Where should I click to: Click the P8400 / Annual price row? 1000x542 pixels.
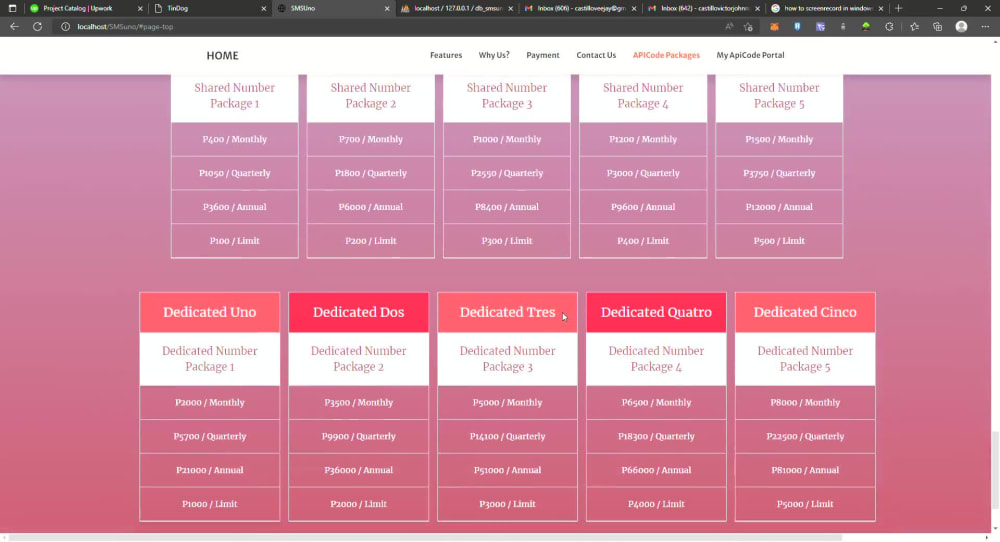pyautogui.click(x=507, y=207)
